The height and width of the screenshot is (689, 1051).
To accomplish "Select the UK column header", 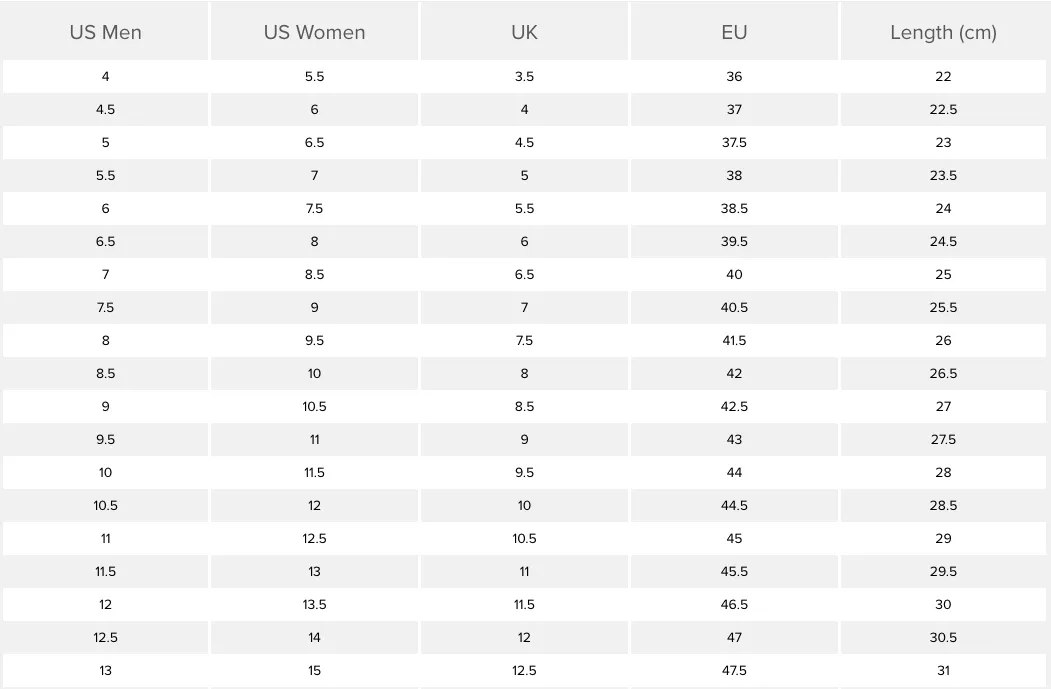I will point(524,32).
